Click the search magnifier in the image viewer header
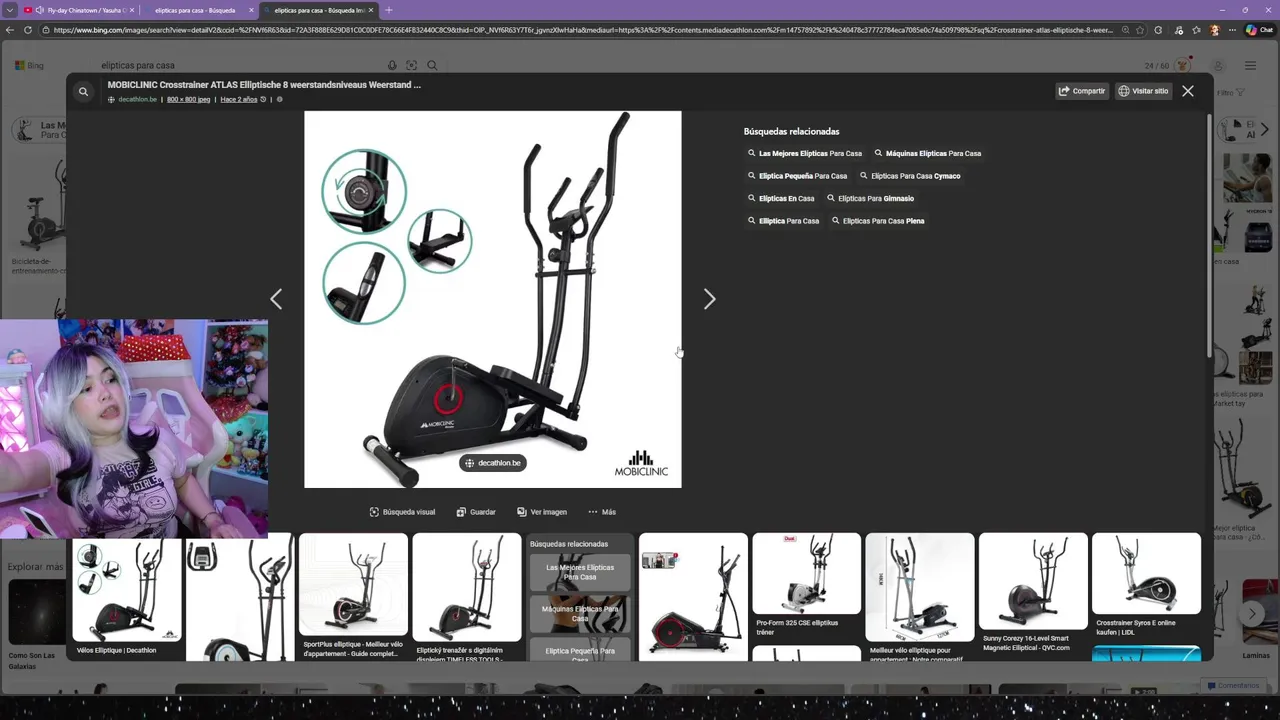The image size is (1280, 720). 83,91
